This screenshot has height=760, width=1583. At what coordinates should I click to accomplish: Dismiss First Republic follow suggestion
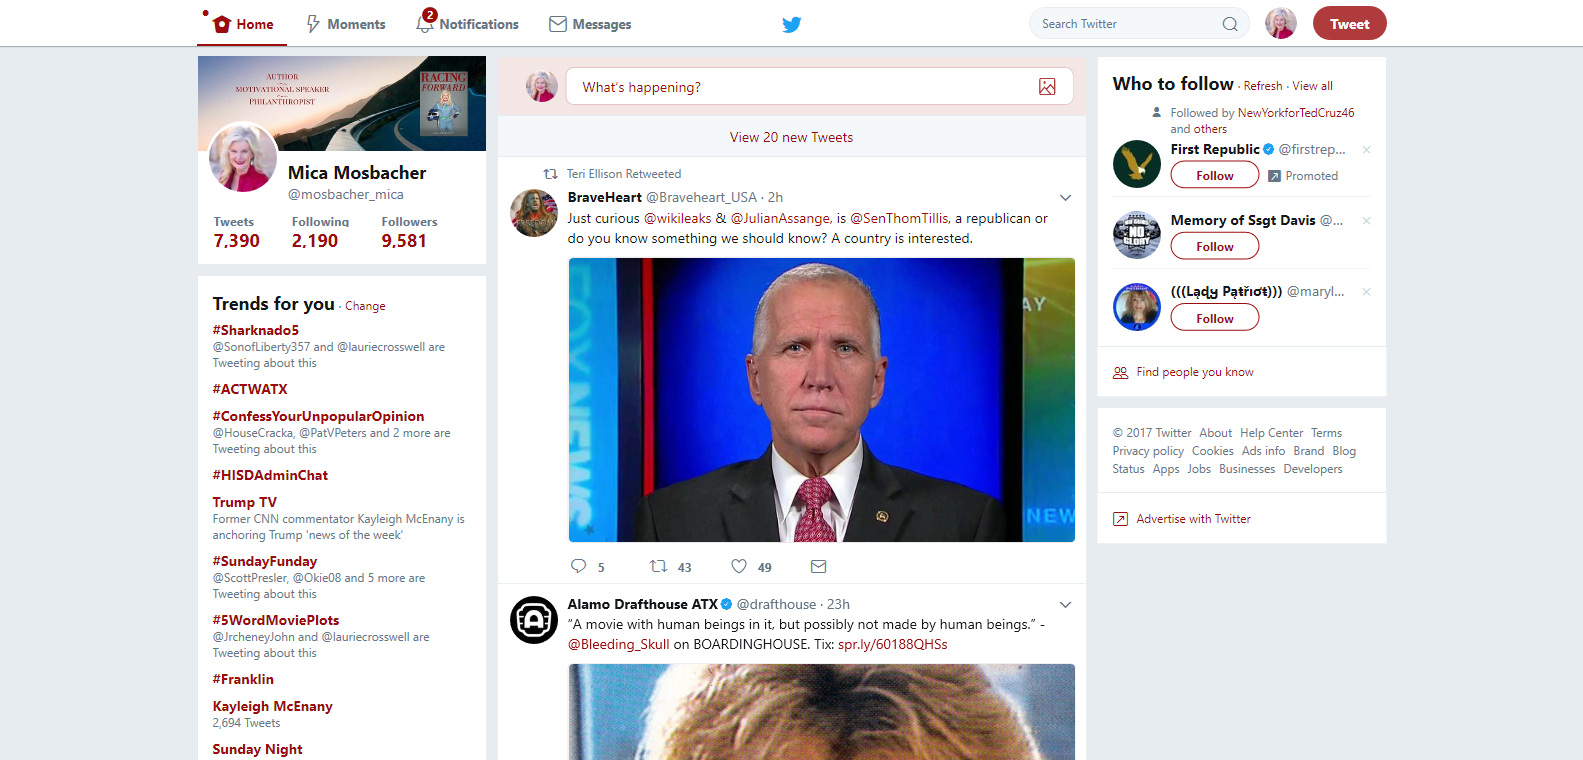pyautogui.click(x=1366, y=150)
